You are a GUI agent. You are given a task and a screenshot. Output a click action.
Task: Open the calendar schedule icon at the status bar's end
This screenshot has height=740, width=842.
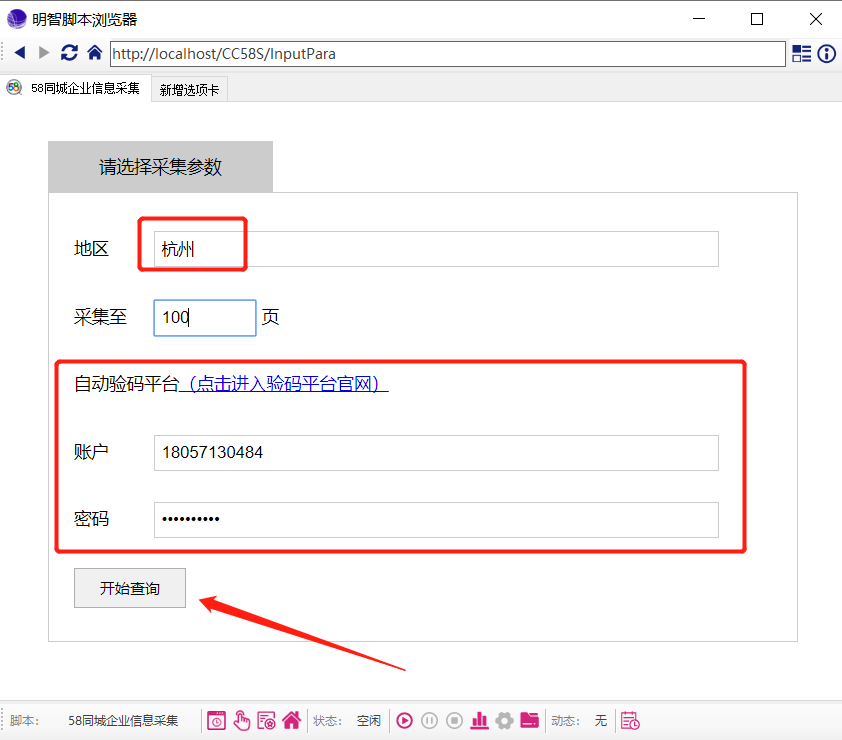point(630,721)
